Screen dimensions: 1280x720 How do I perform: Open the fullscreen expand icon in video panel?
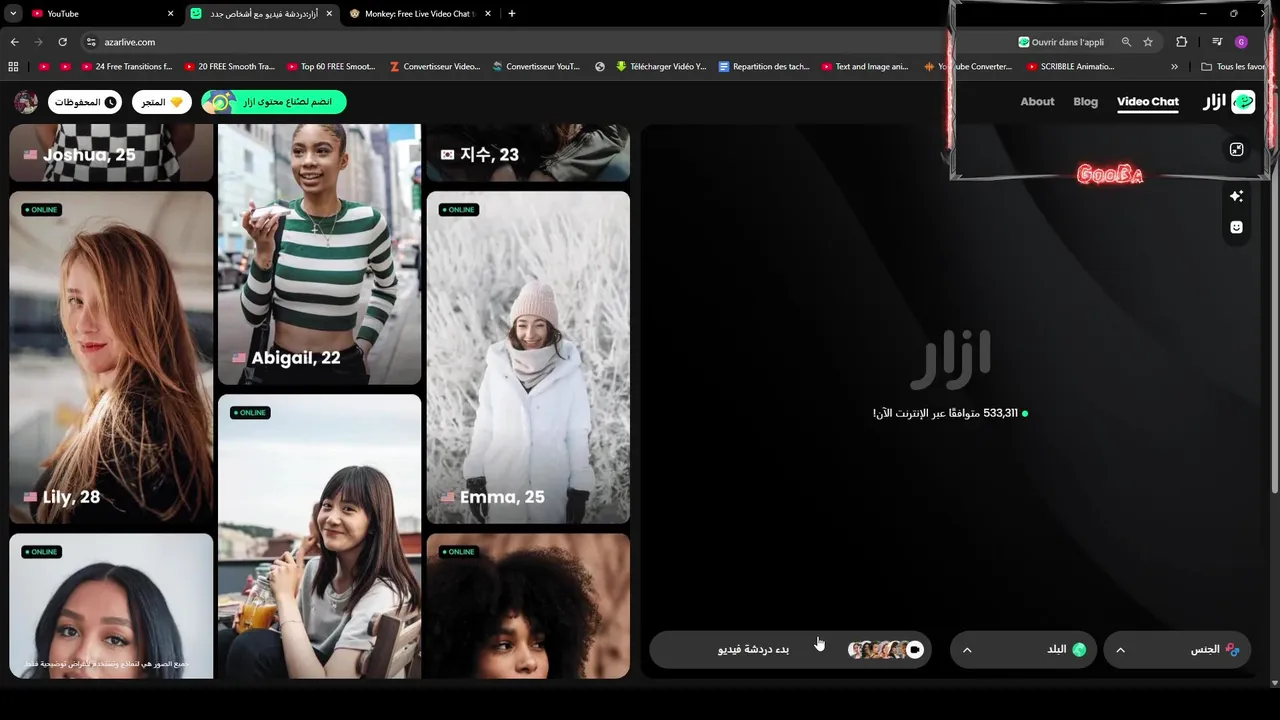pos(1236,149)
